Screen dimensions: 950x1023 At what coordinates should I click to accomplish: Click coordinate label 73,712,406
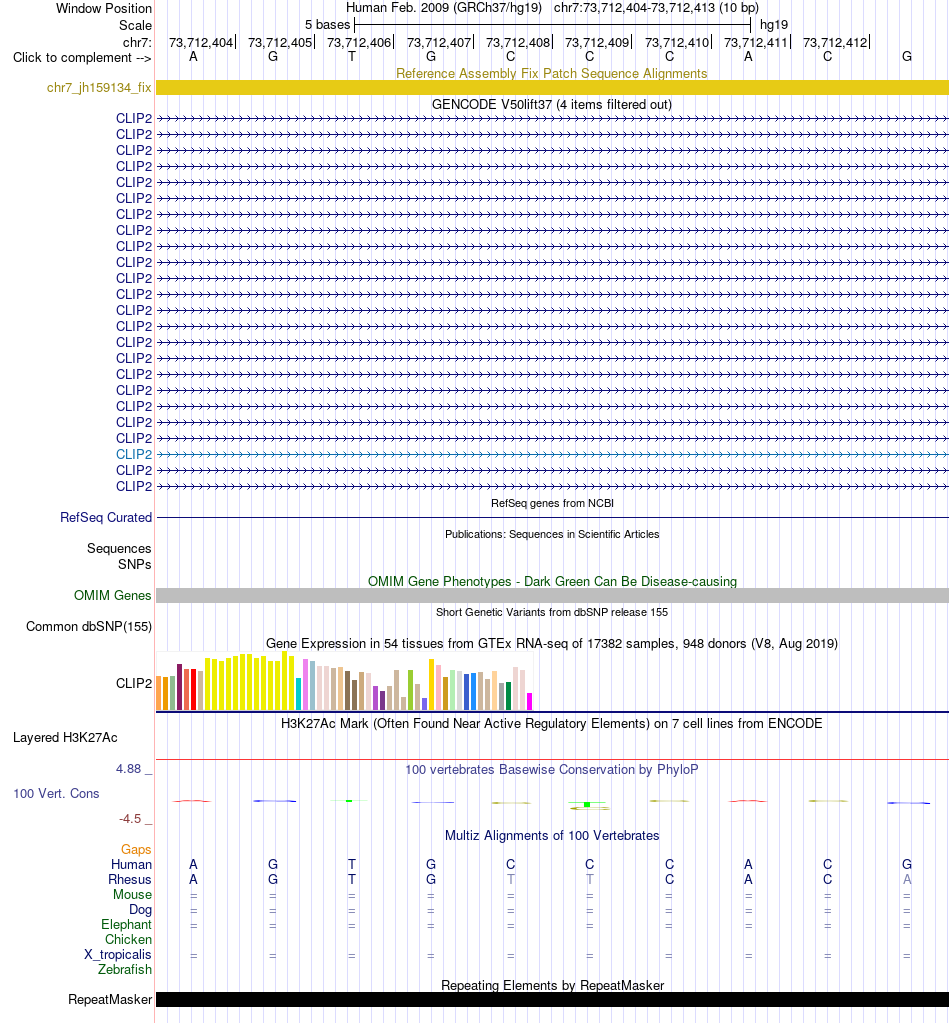tap(359, 42)
